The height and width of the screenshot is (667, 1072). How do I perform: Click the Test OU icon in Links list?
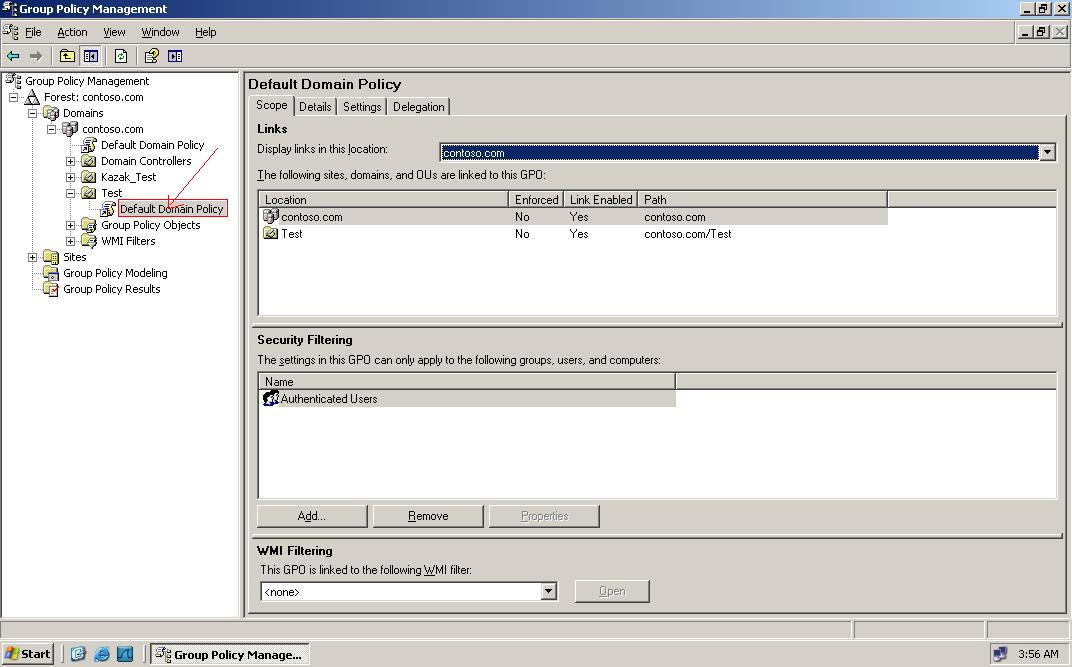coord(271,234)
